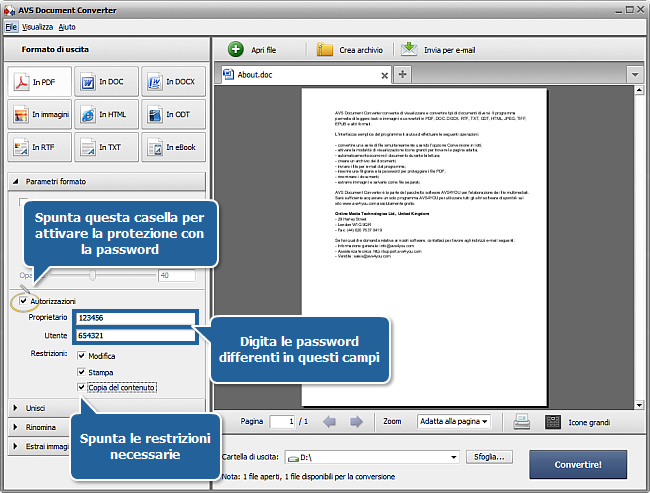Image resolution: width=650 pixels, height=493 pixels.
Task: Select the About.doc tab
Action: pyautogui.click(x=306, y=75)
